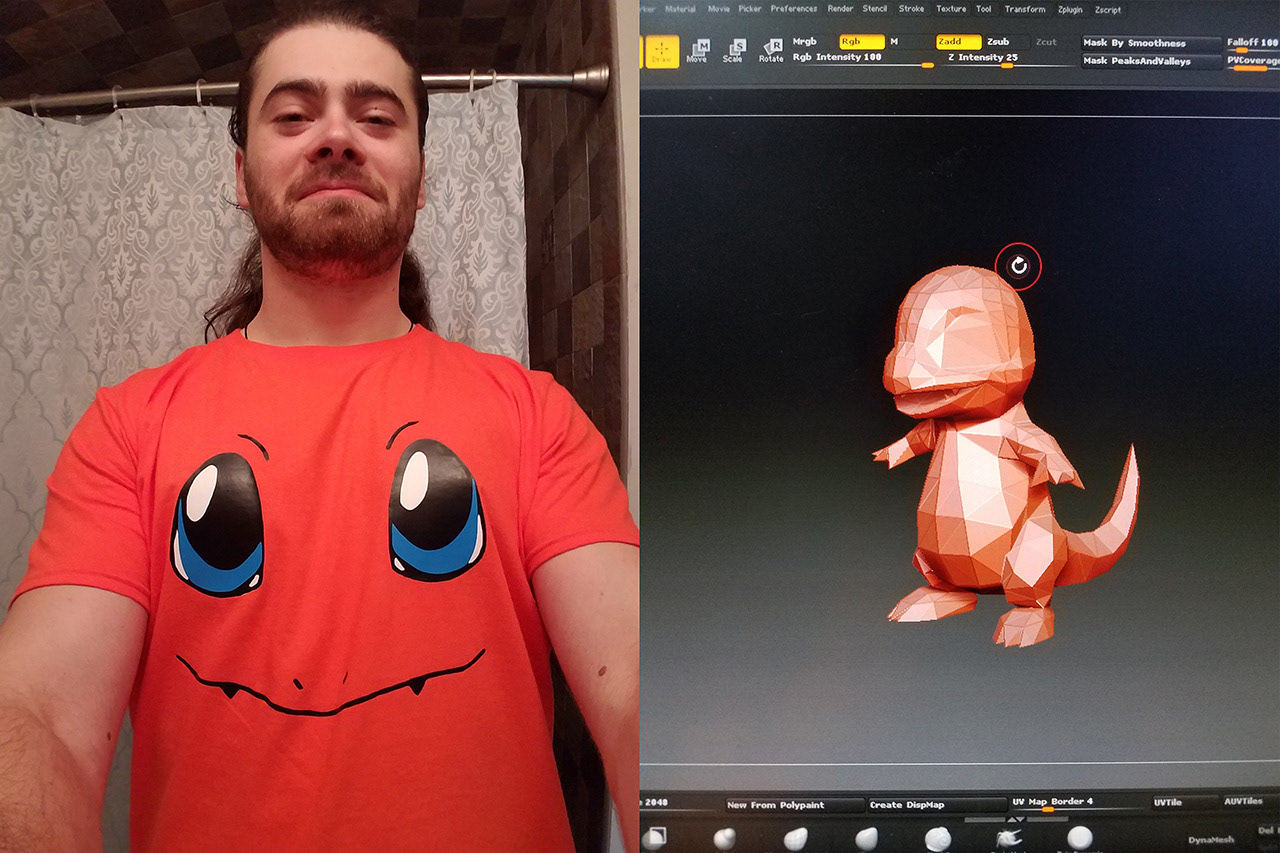Adjust the PVCoverage slider
The height and width of the screenshot is (853, 1280).
point(1253,62)
